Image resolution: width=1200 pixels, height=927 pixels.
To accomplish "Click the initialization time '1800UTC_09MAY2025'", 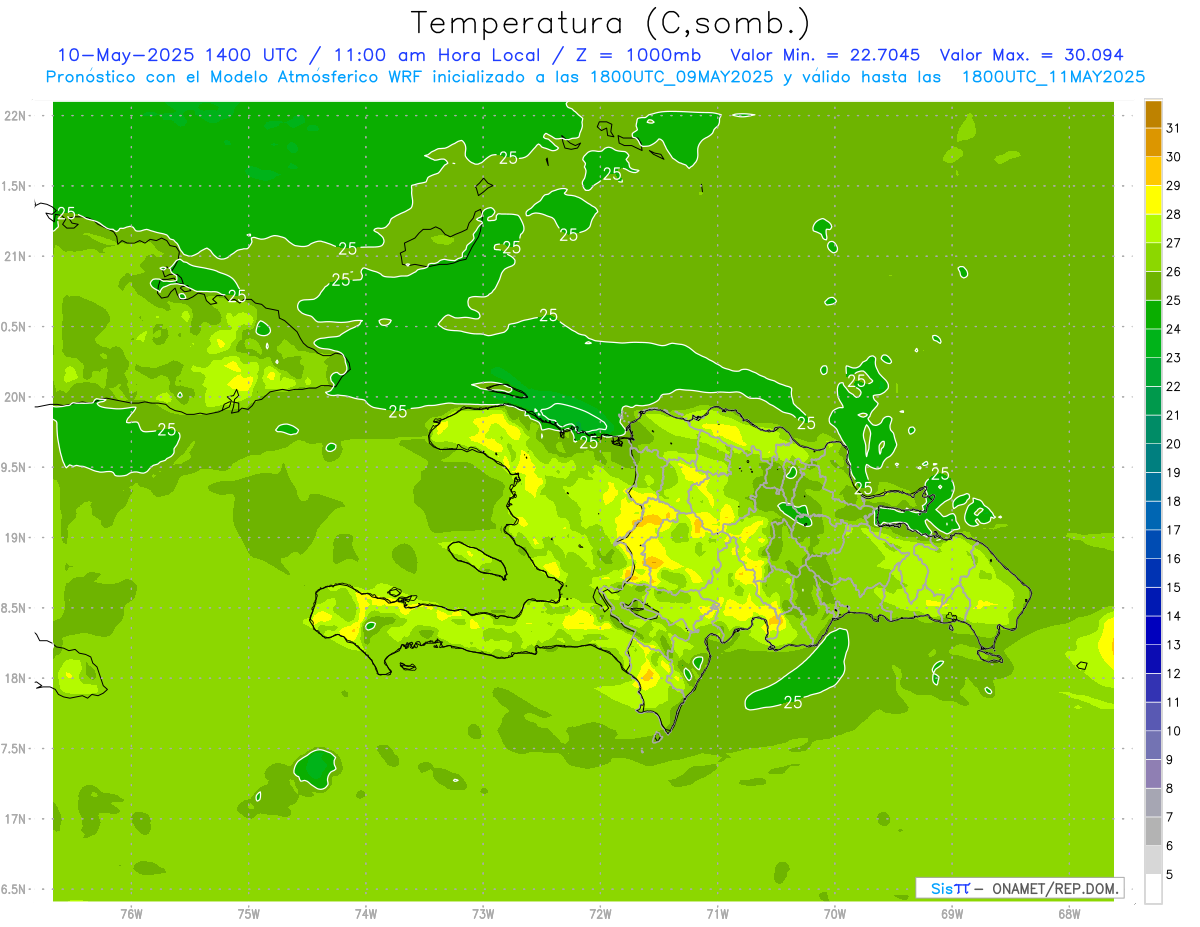I will pyautogui.click(x=680, y=76).
